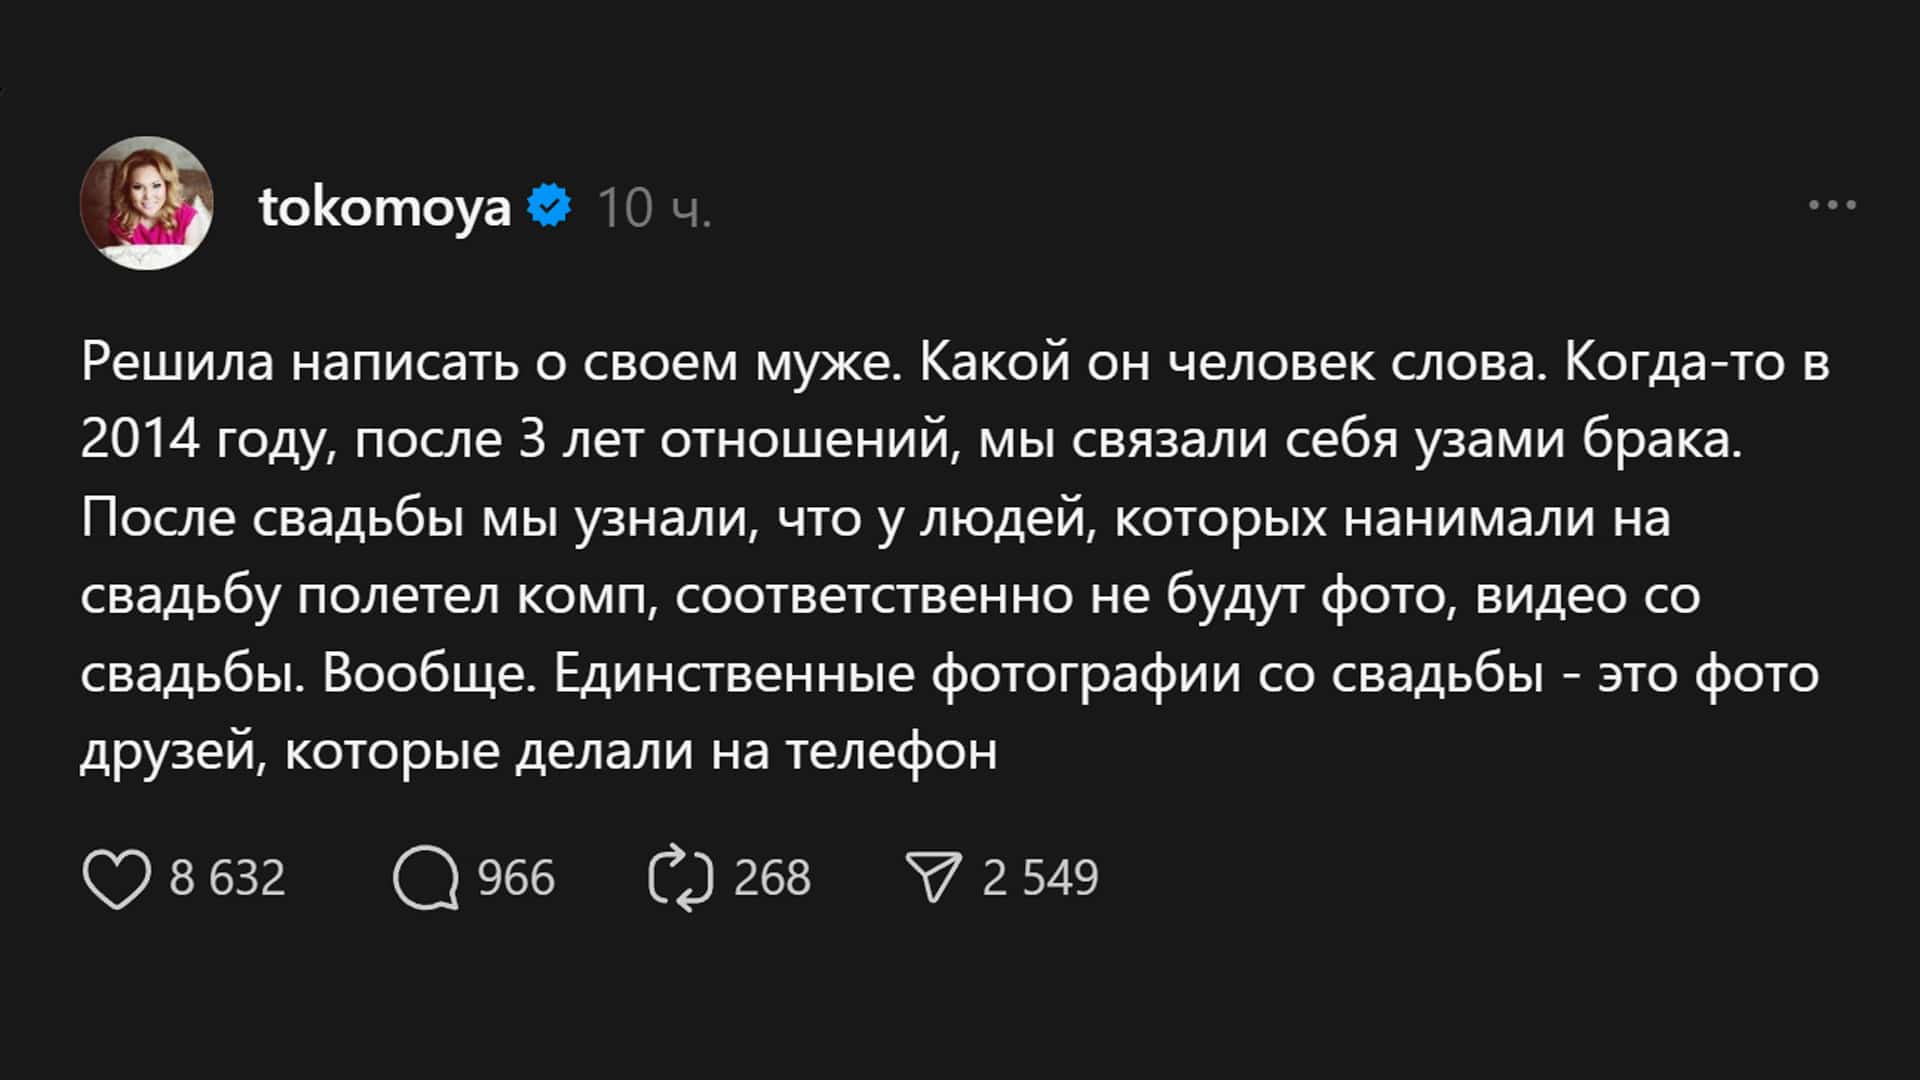Image resolution: width=1920 pixels, height=1080 pixels.
Task: Click the final word "телефон" in post
Action: (891, 752)
